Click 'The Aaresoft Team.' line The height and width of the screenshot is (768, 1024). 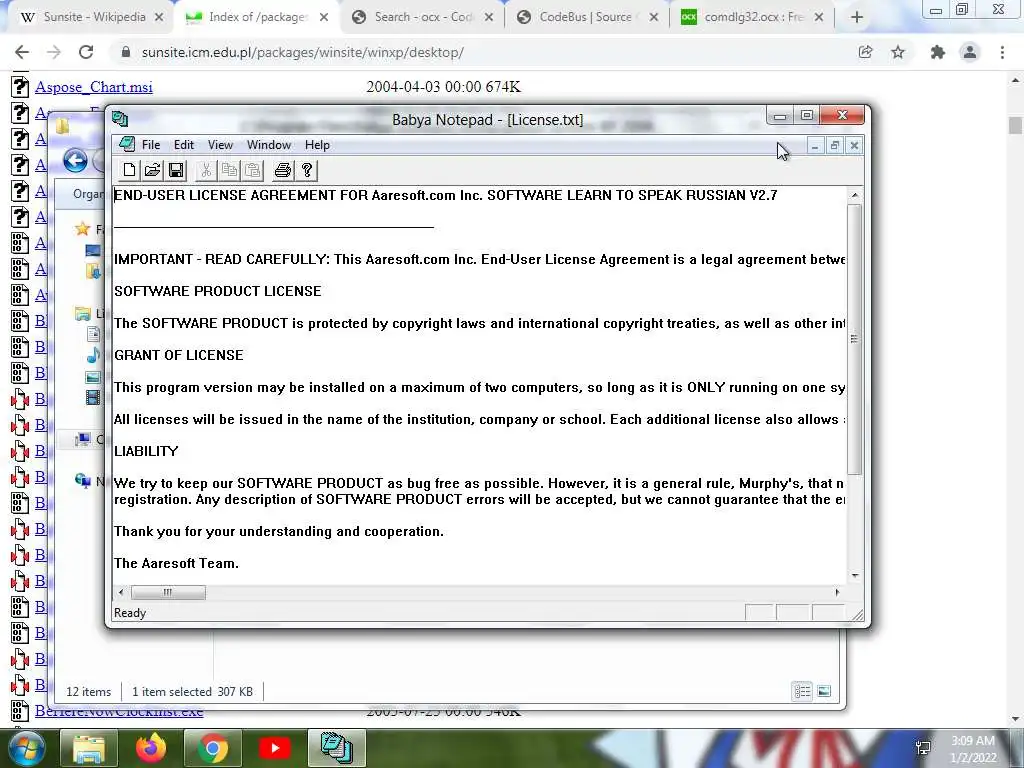[x=176, y=564]
